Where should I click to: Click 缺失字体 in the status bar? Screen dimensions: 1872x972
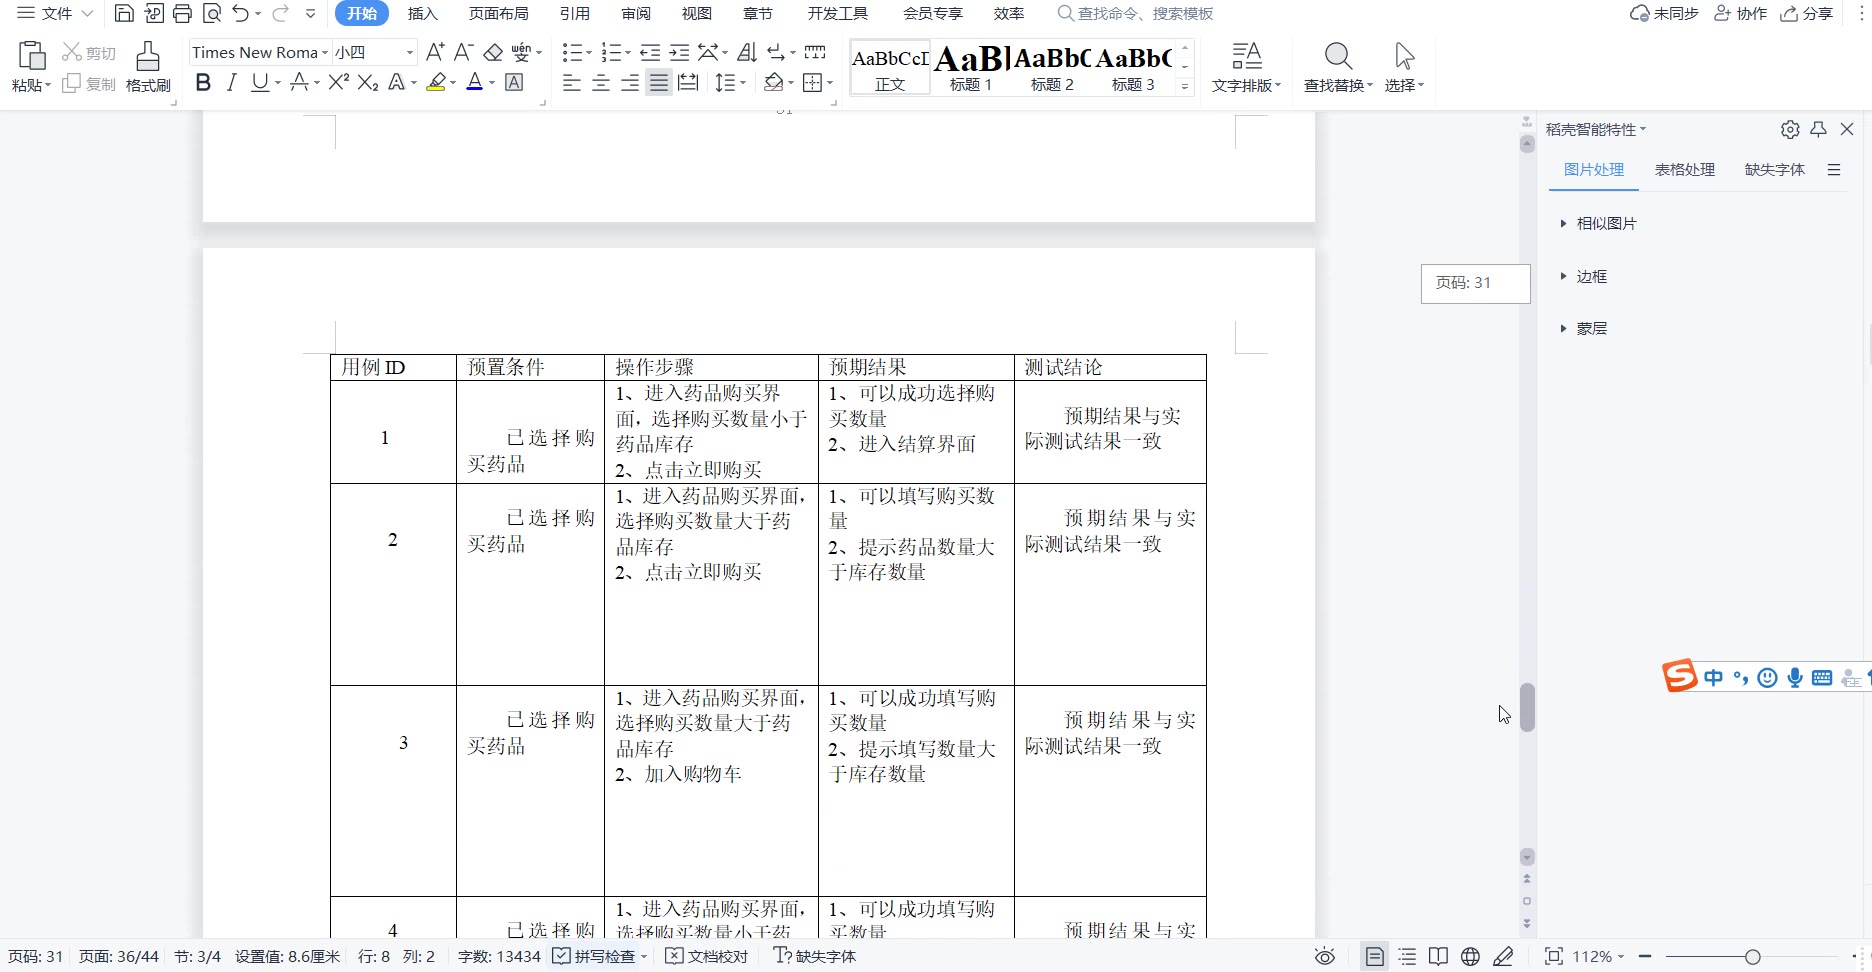coord(815,957)
